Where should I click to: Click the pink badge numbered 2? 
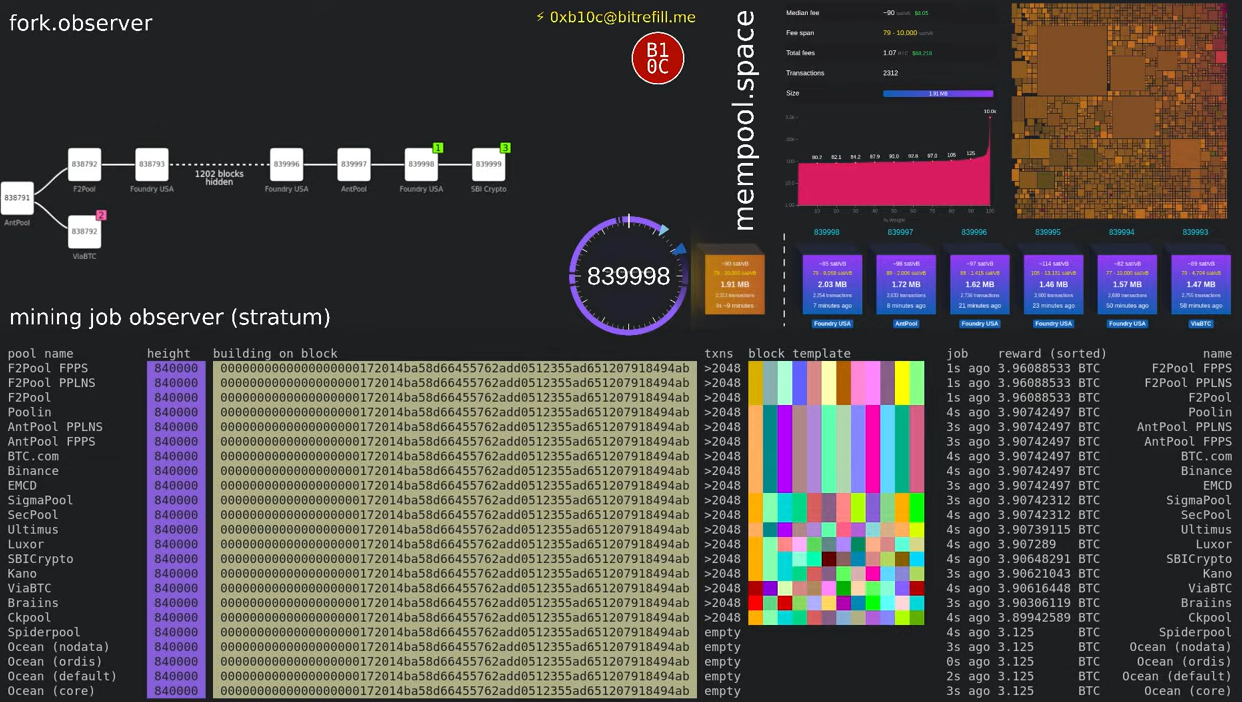100,215
